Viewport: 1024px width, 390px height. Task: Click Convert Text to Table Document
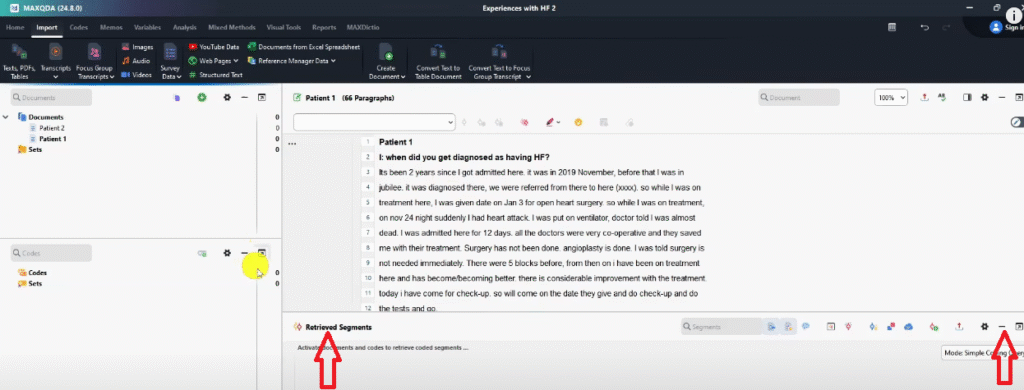pos(438,61)
